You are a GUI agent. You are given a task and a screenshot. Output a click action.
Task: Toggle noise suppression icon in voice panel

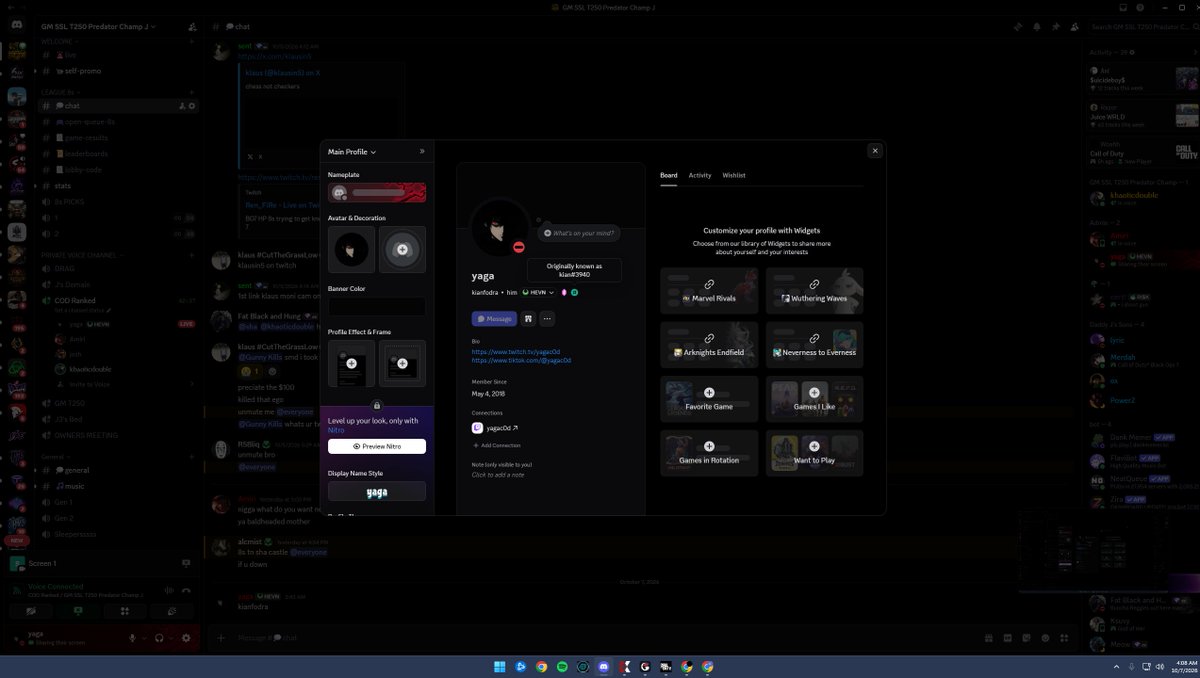(169, 591)
